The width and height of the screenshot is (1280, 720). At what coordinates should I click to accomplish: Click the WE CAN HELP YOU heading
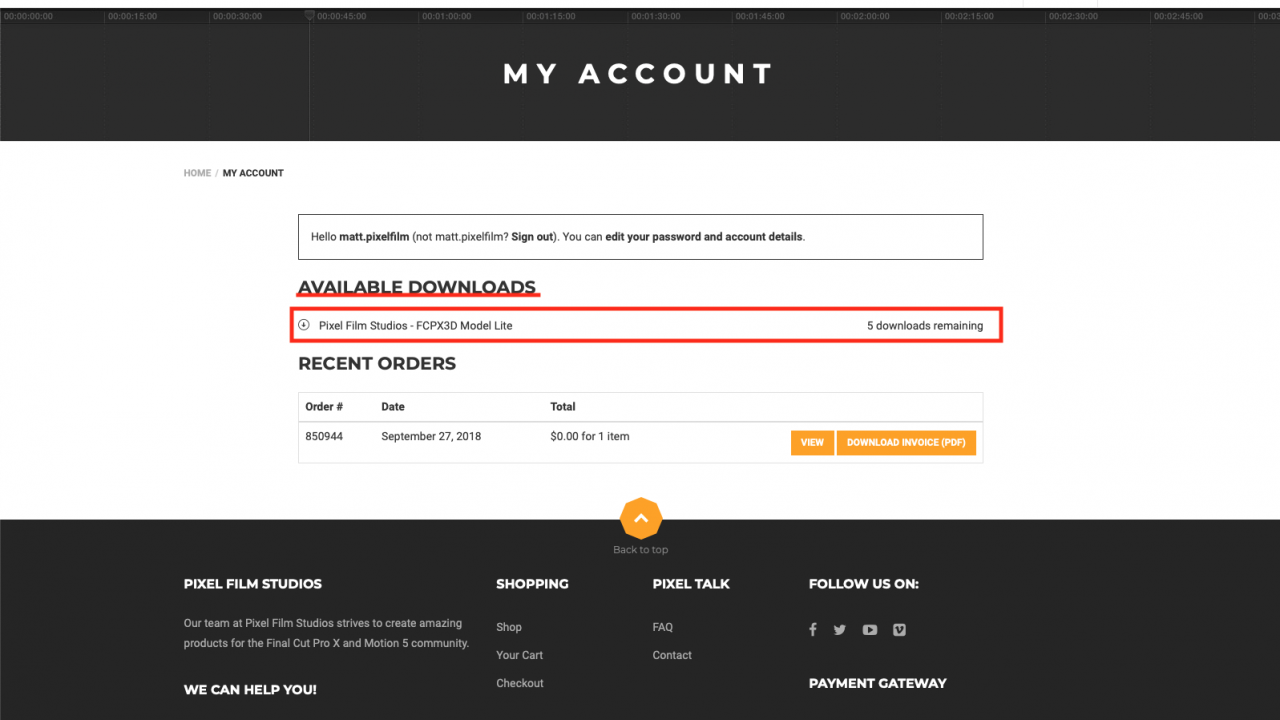250,690
